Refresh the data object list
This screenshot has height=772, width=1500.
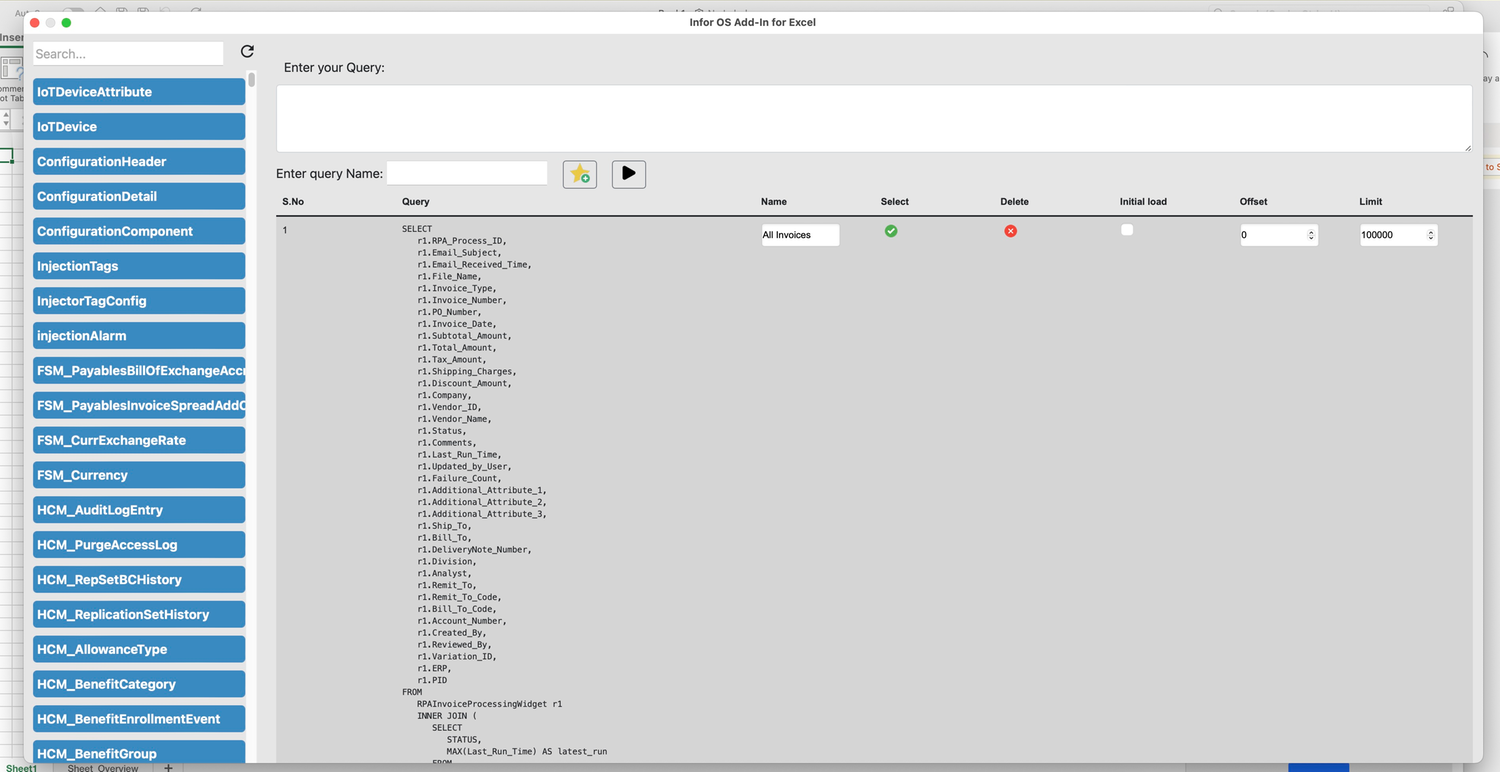click(247, 52)
